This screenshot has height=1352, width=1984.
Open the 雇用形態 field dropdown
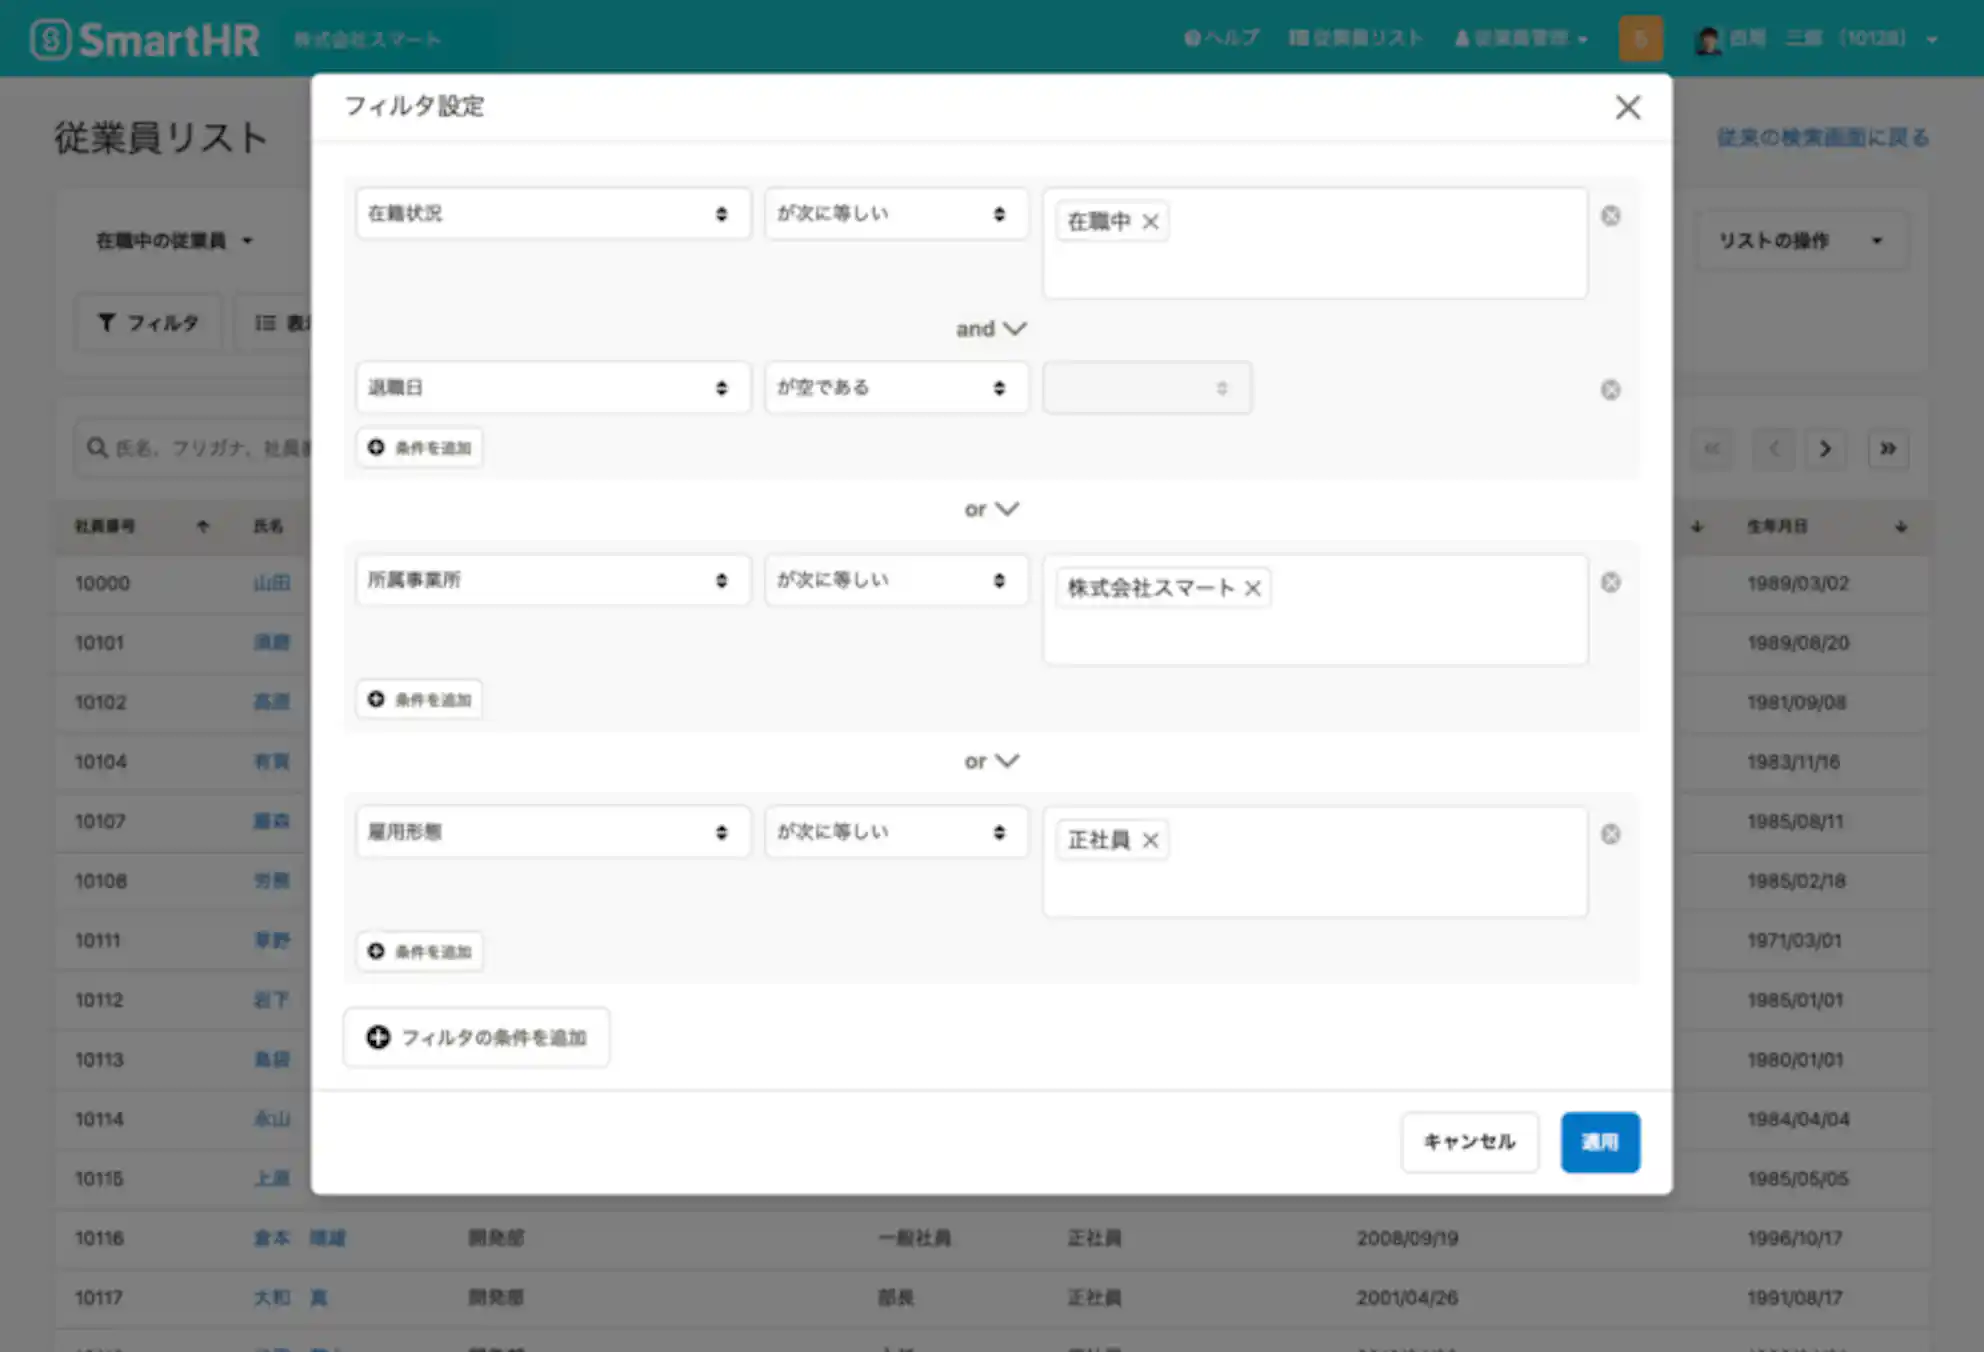pos(552,832)
